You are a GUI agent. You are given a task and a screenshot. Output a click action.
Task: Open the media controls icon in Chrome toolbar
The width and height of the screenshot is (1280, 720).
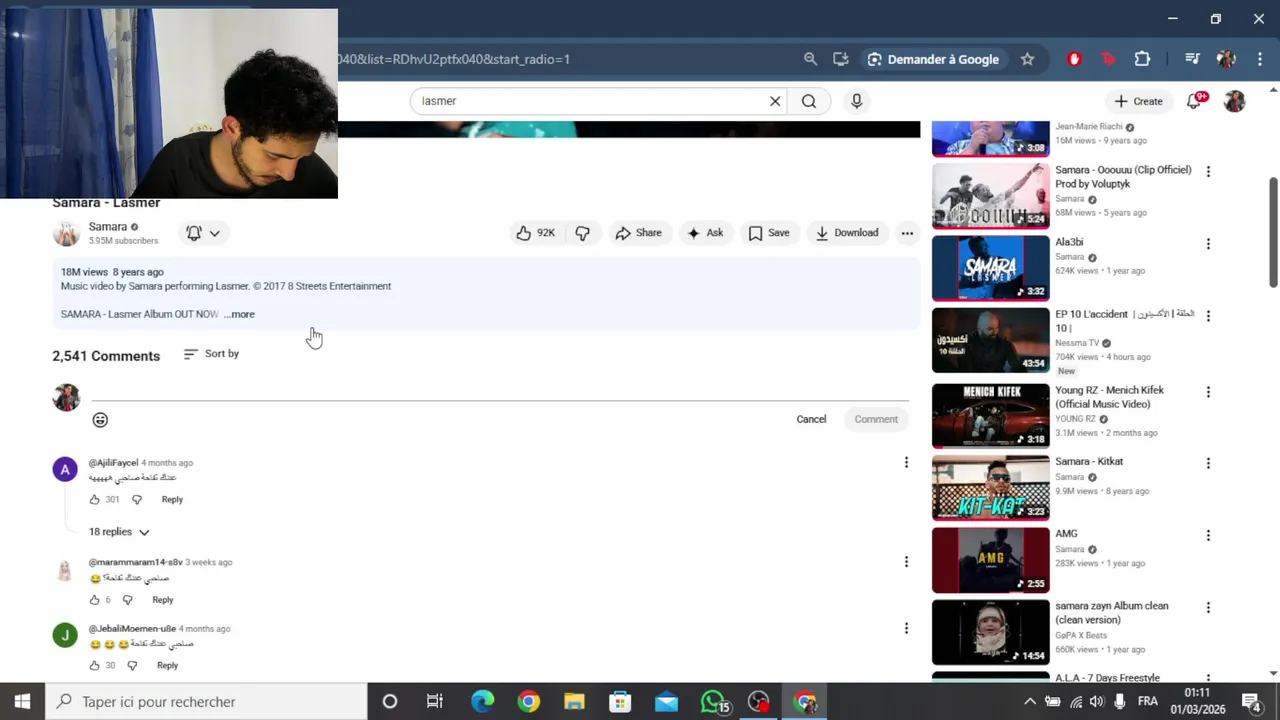point(1192,59)
